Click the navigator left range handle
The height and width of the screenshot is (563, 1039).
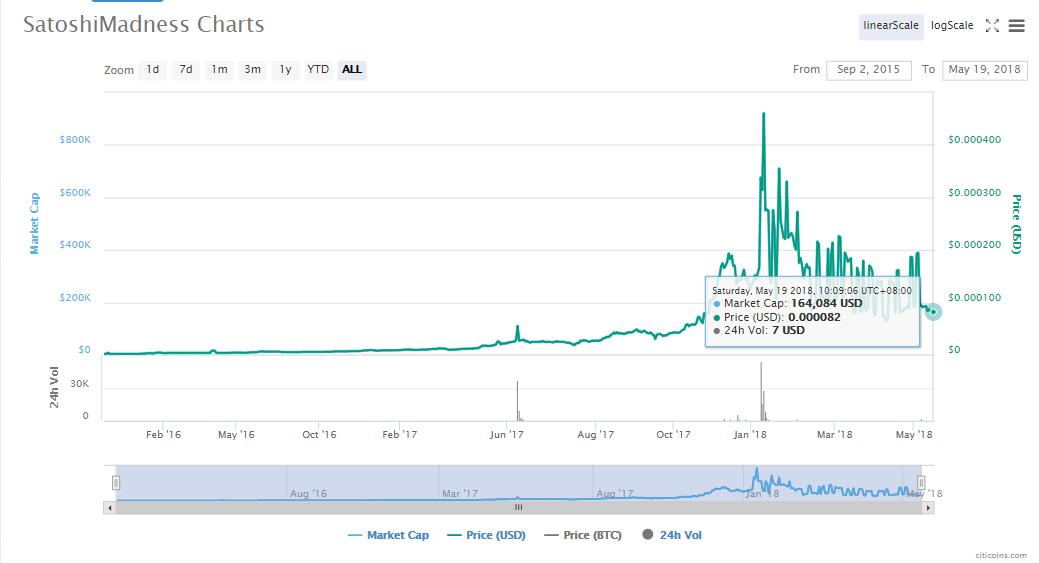point(116,483)
